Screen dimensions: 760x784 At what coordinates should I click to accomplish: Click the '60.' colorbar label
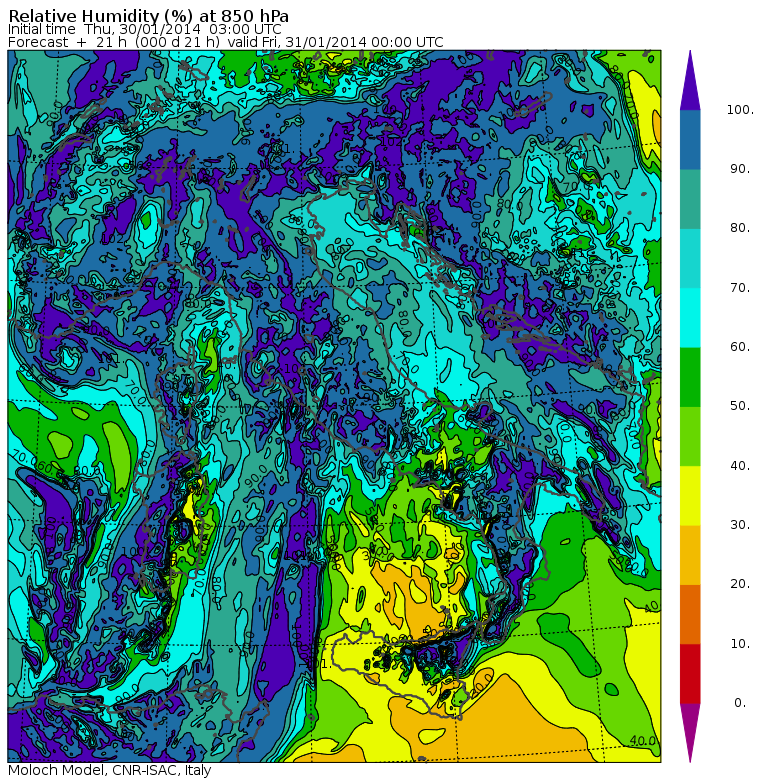(x=740, y=347)
